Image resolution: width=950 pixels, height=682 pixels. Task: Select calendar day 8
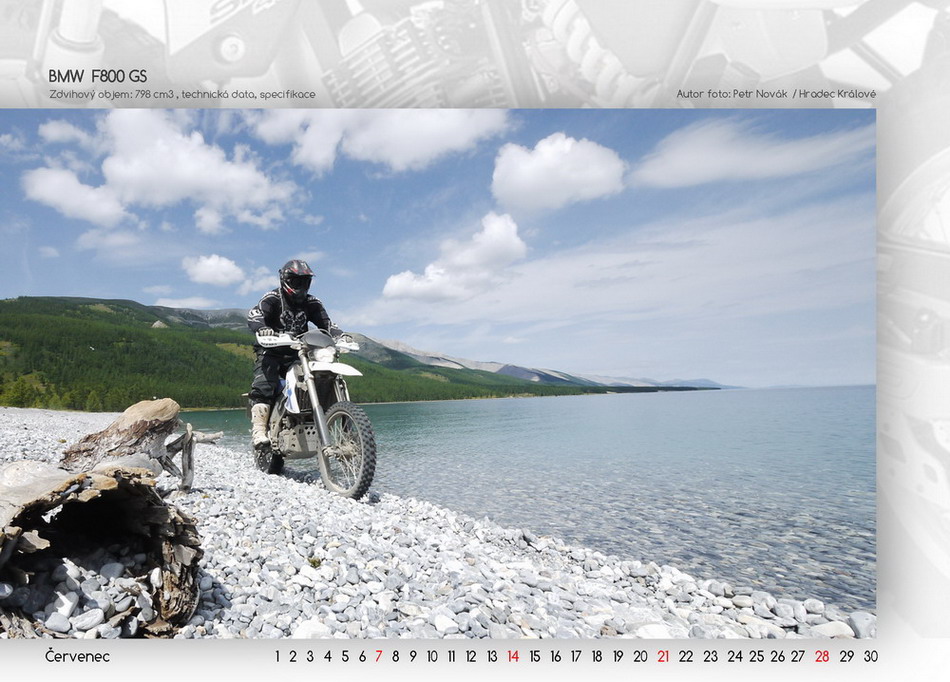[396, 657]
